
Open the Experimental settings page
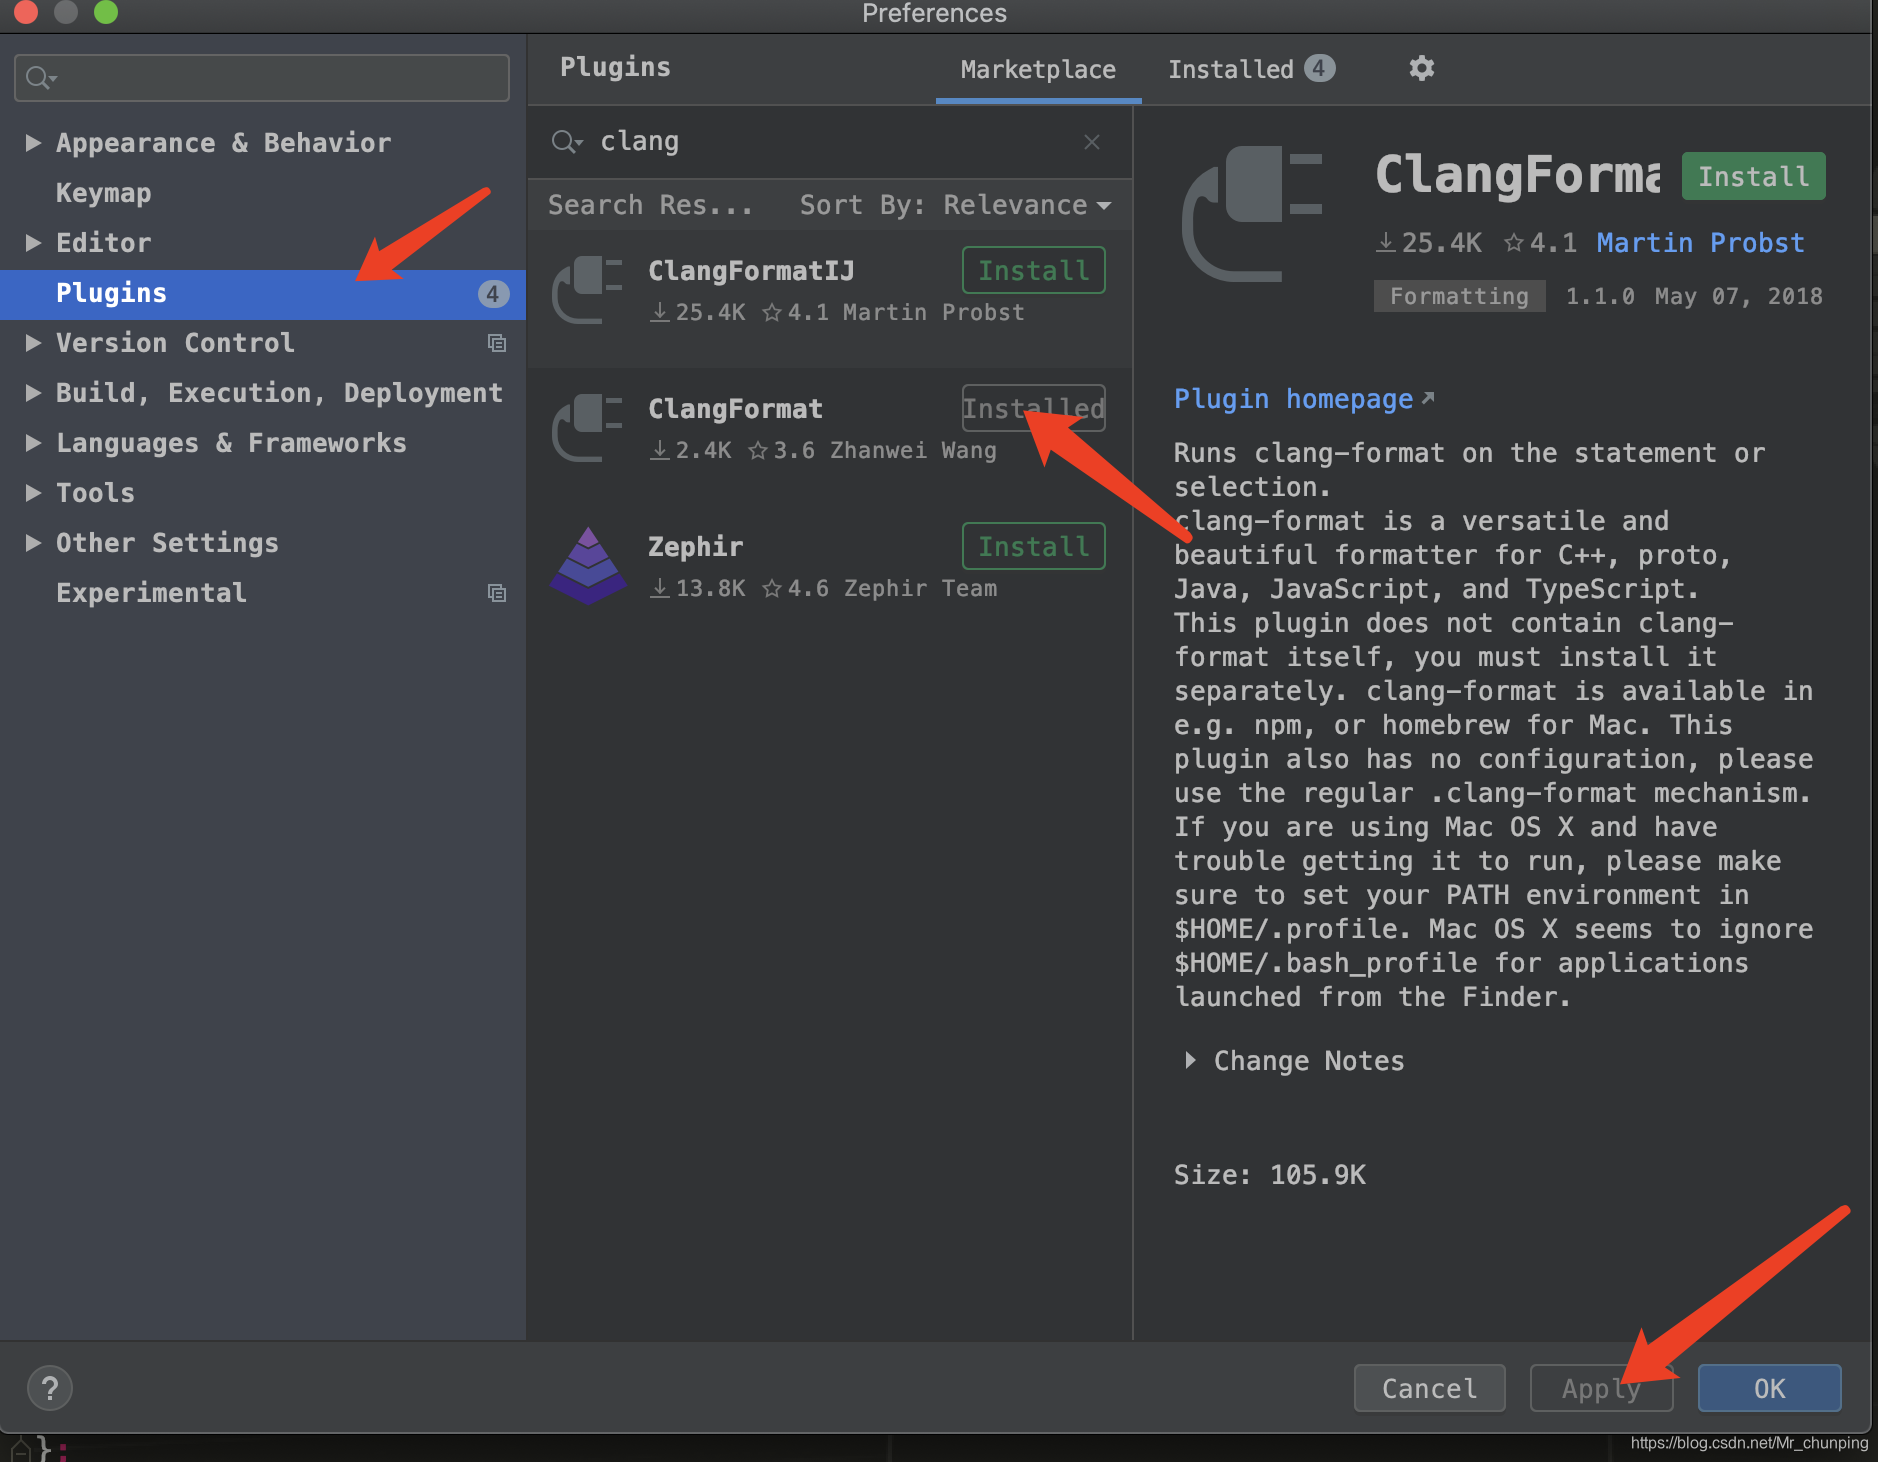coord(151,593)
